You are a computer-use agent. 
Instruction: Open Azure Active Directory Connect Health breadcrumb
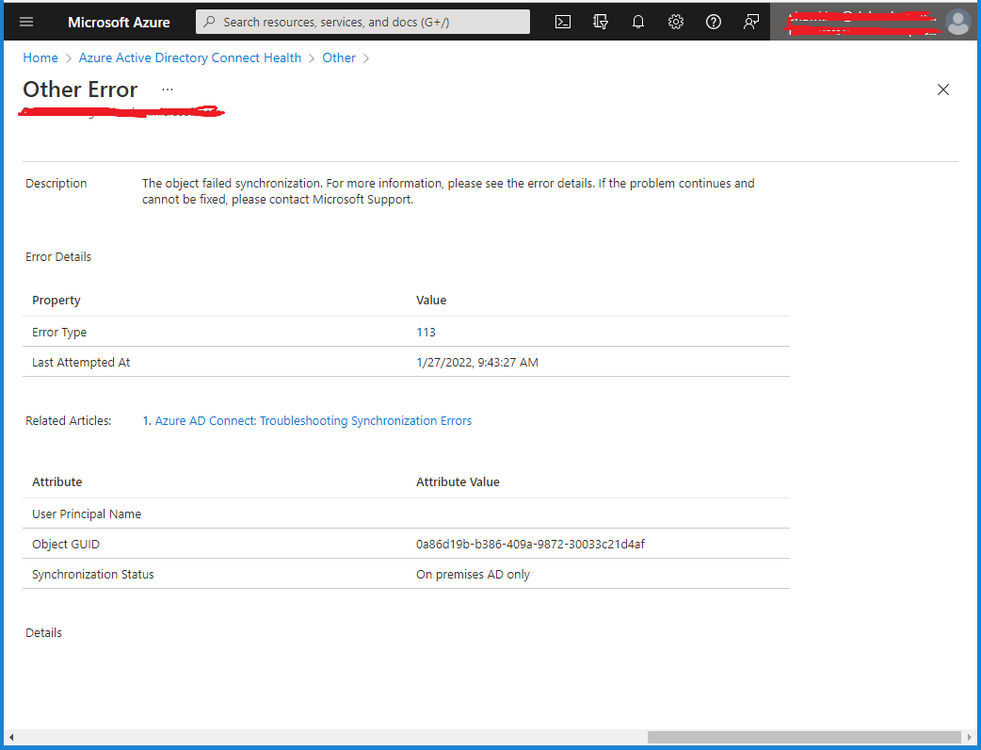pos(190,58)
